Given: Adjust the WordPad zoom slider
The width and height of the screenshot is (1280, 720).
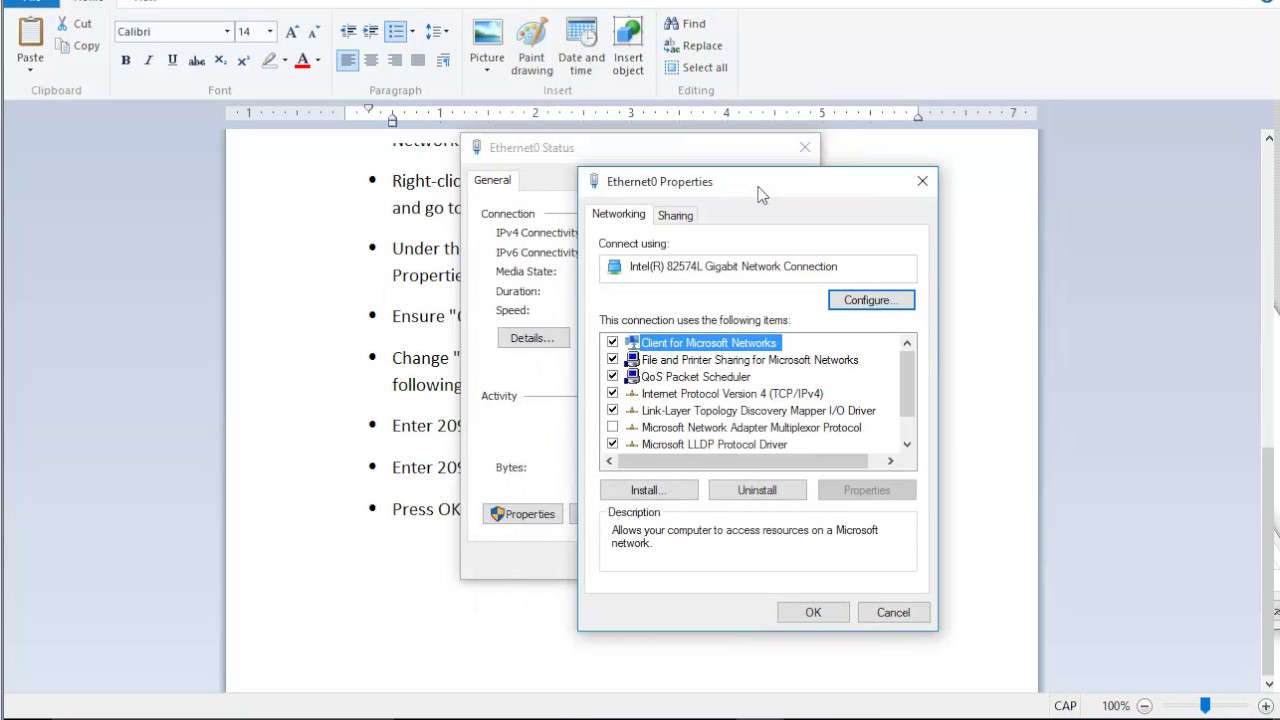Looking at the screenshot, I should click(1205, 706).
